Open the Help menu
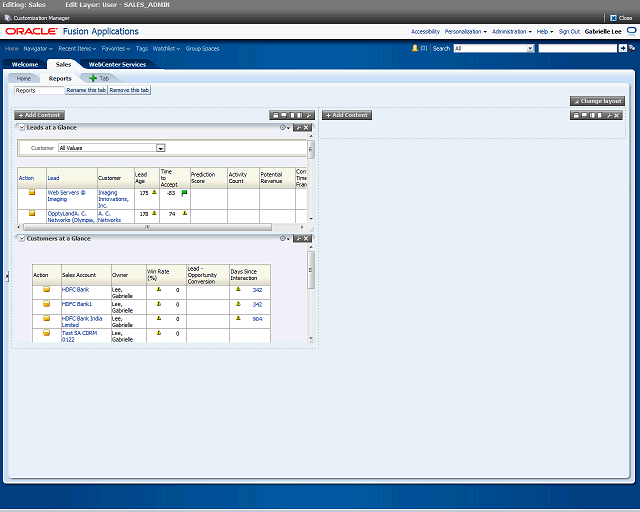 tap(545, 31)
